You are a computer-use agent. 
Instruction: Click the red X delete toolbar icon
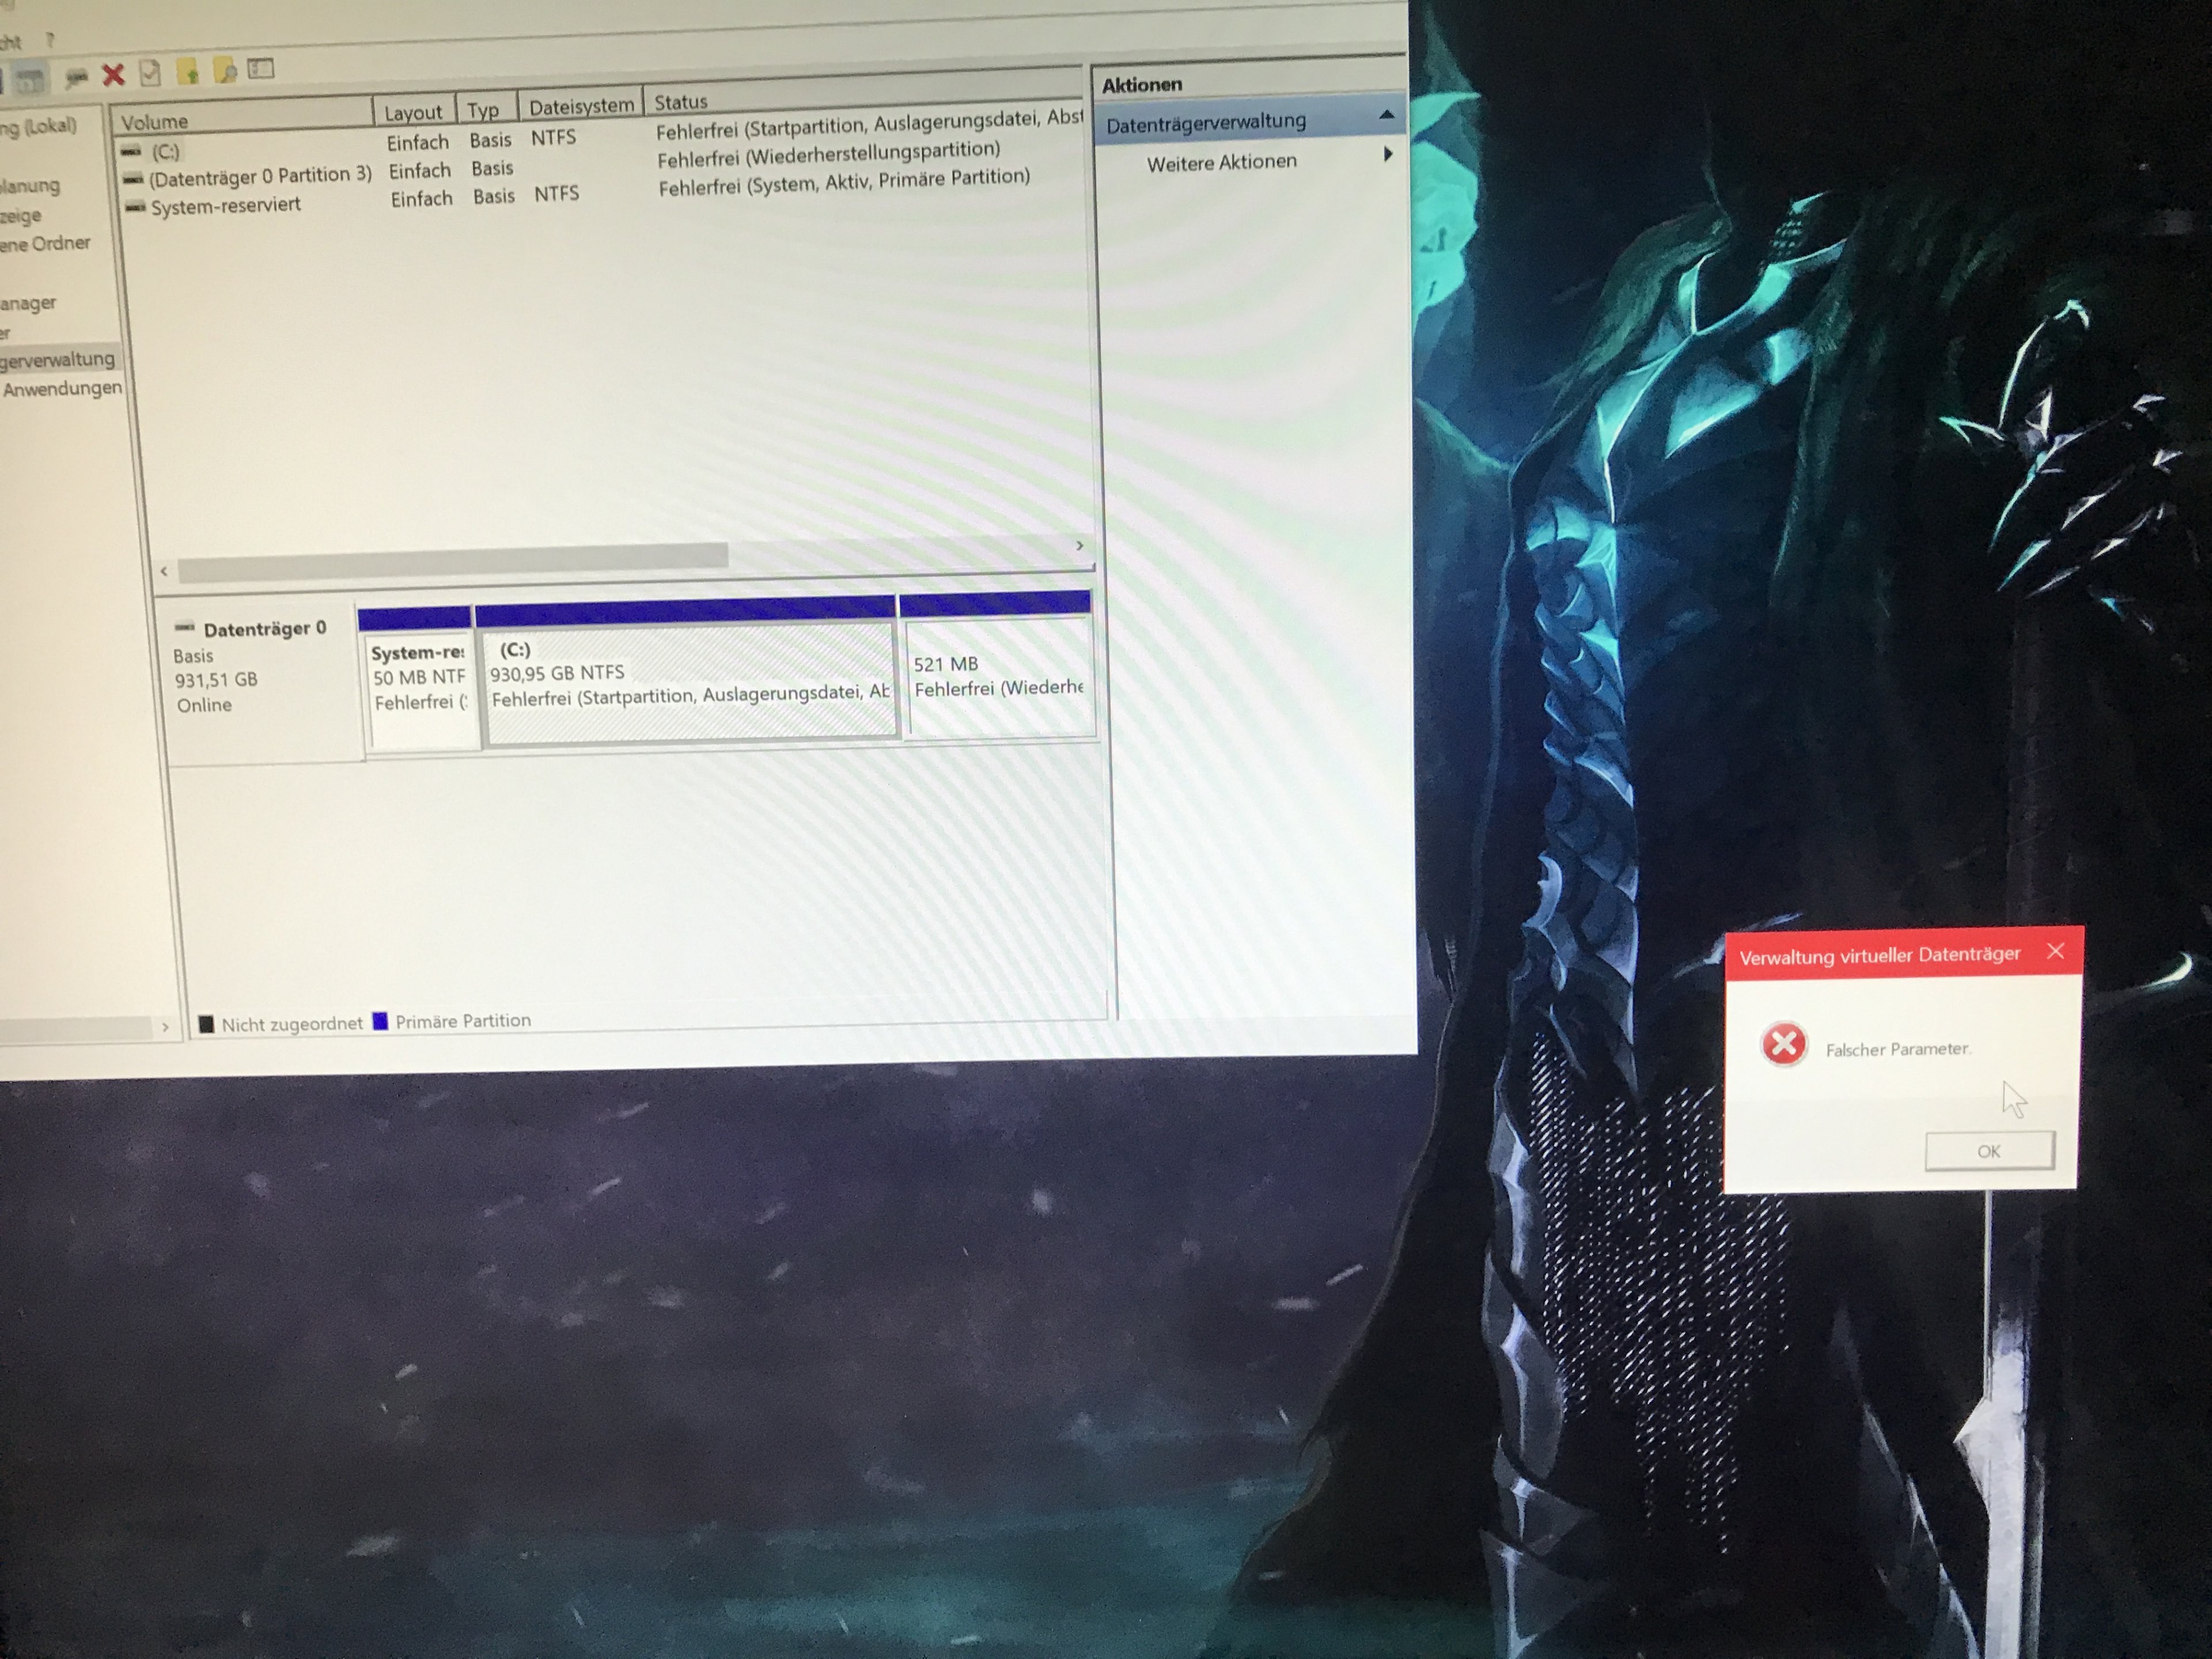click(113, 75)
